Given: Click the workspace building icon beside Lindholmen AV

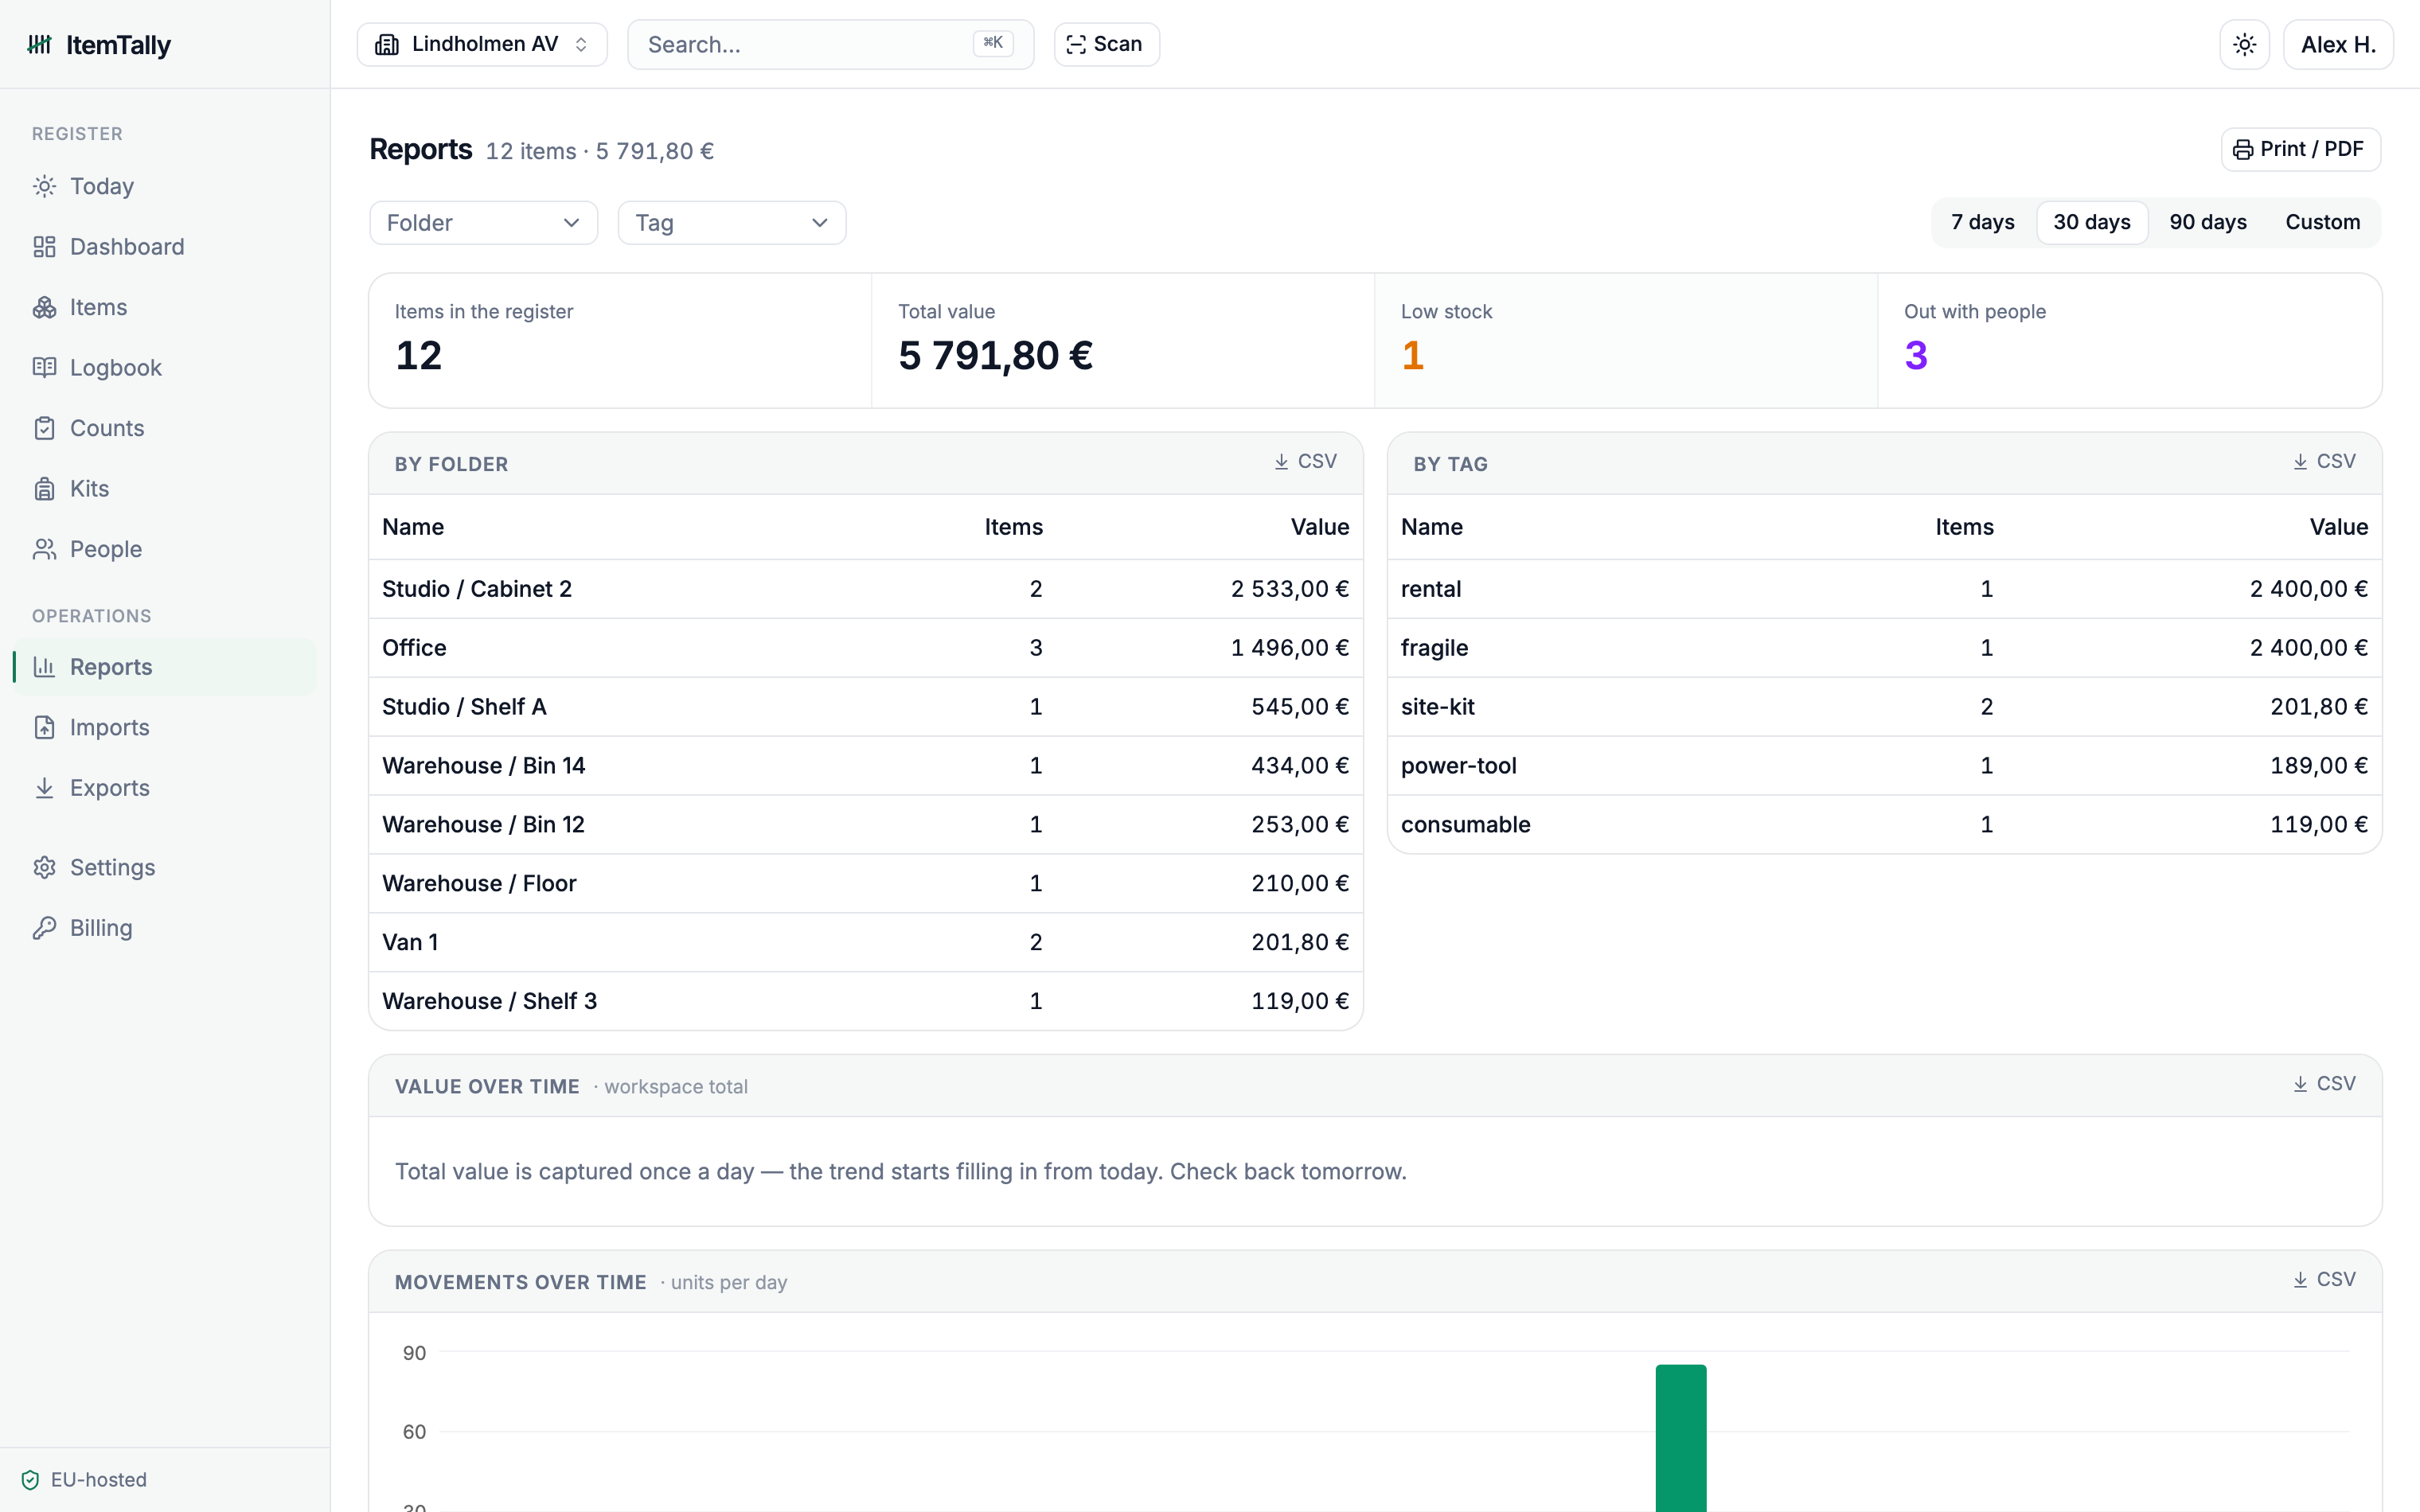Looking at the screenshot, I should 387,44.
